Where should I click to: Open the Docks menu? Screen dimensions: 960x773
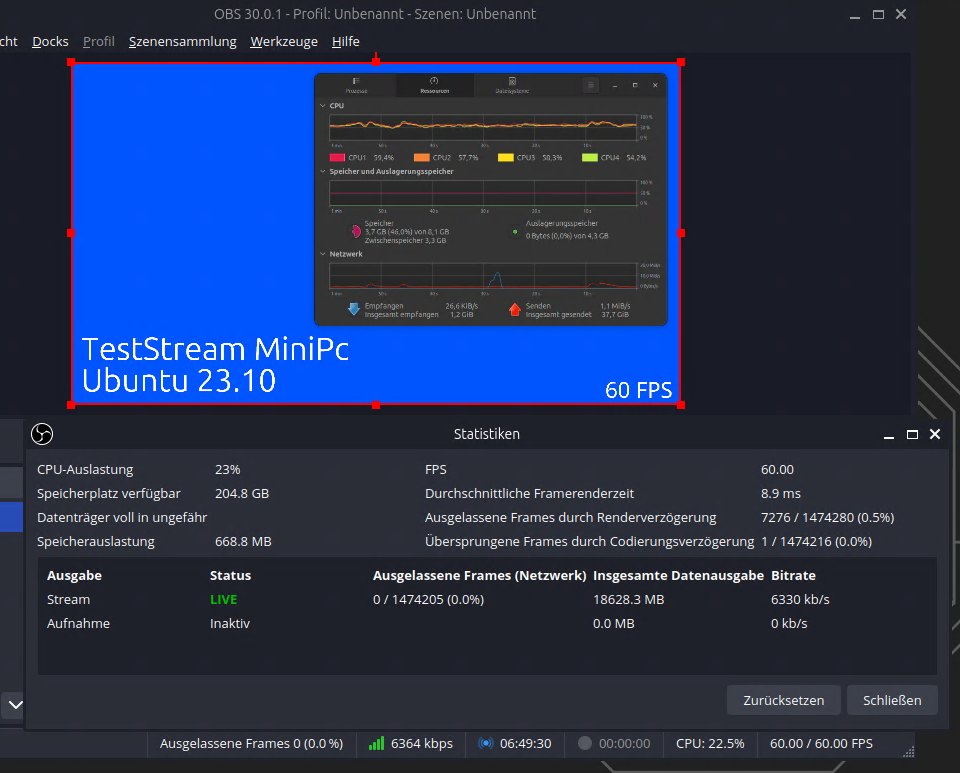[50, 41]
